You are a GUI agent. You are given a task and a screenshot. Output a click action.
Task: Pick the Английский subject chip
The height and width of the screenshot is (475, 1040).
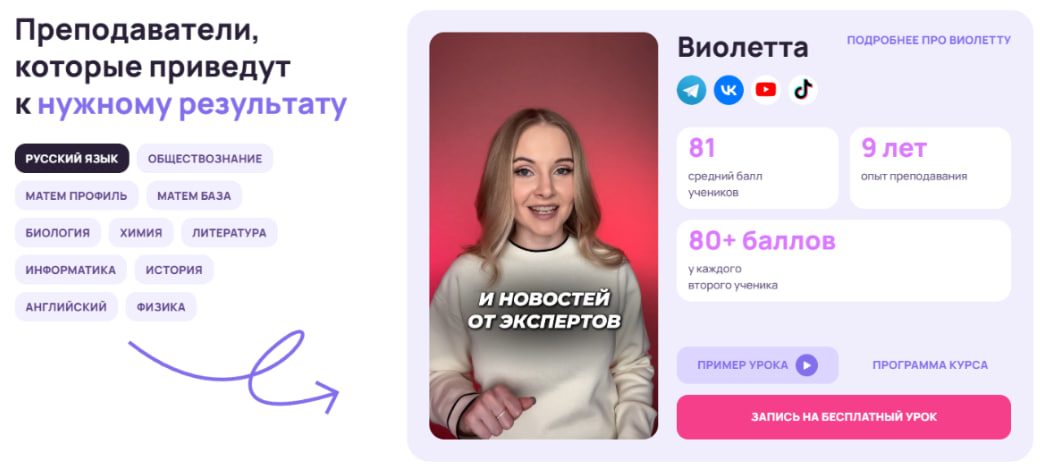66,307
